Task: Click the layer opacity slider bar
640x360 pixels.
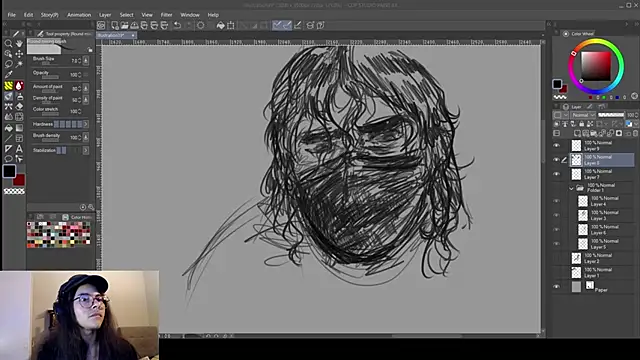Action: [611, 115]
